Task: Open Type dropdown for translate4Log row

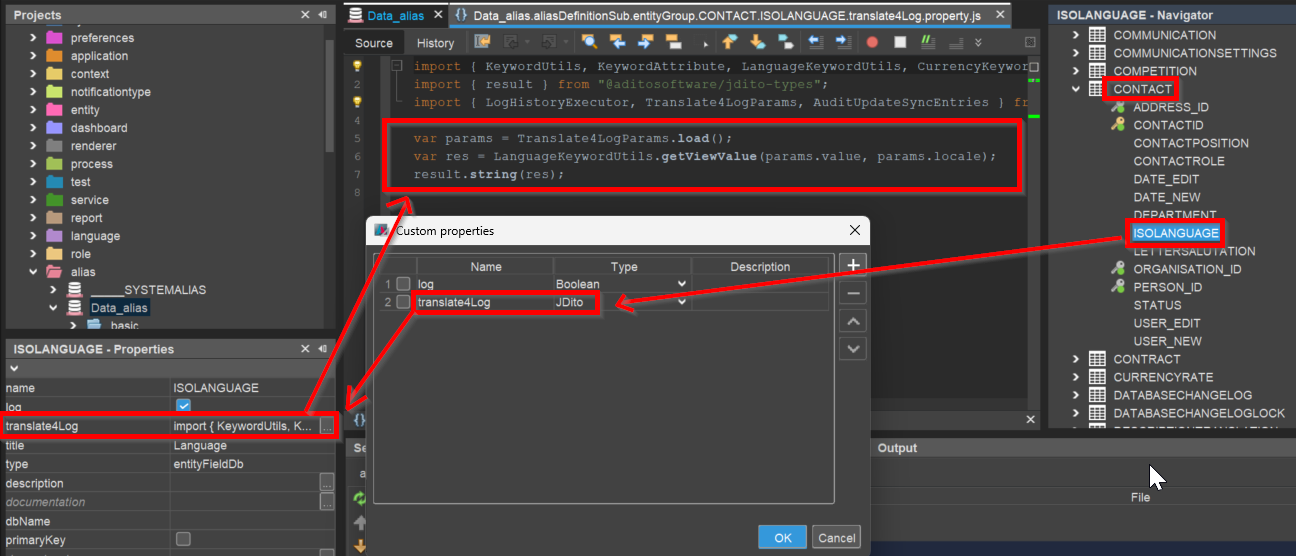Action: (x=682, y=302)
